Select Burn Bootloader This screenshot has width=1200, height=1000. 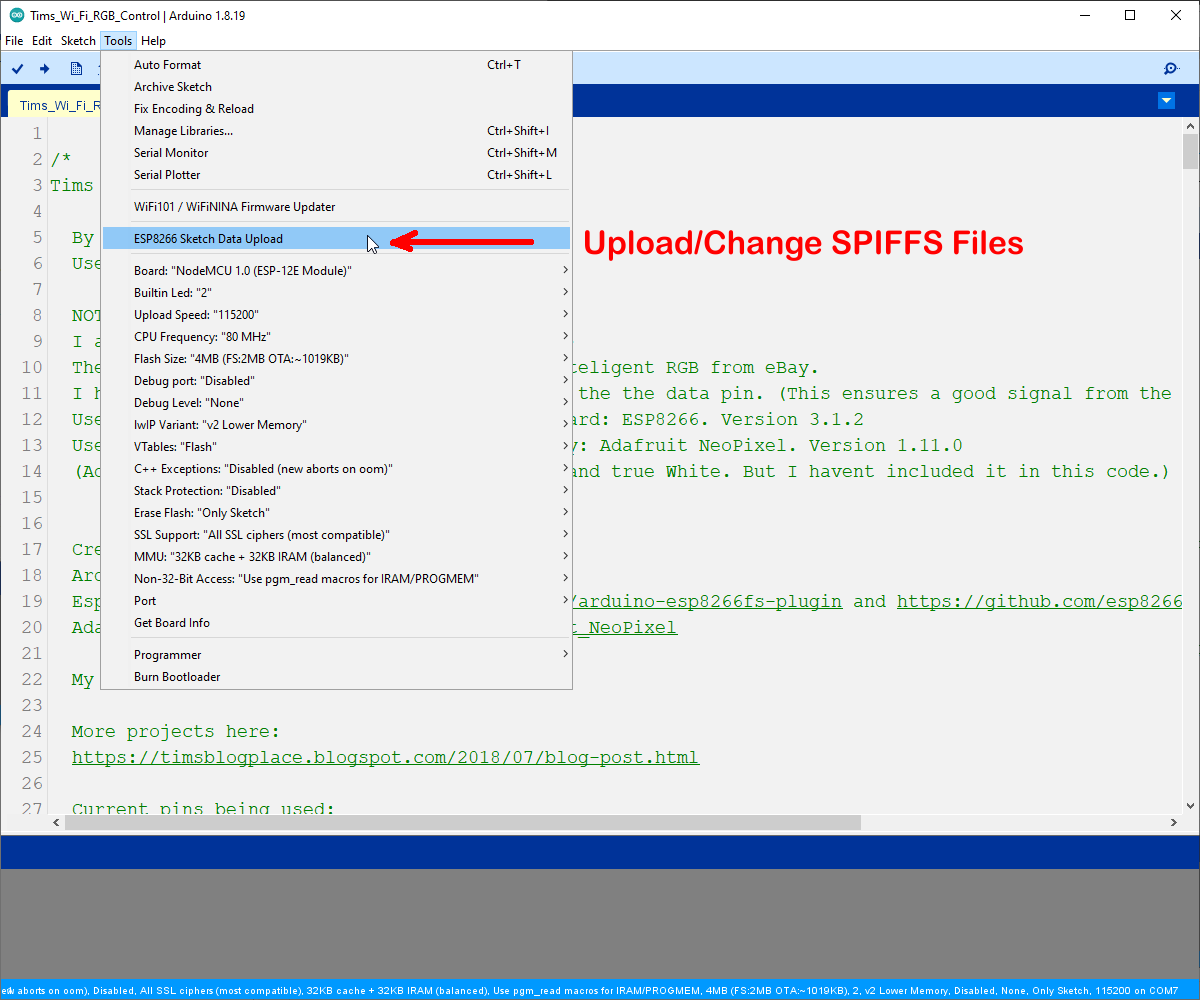click(x=336, y=677)
